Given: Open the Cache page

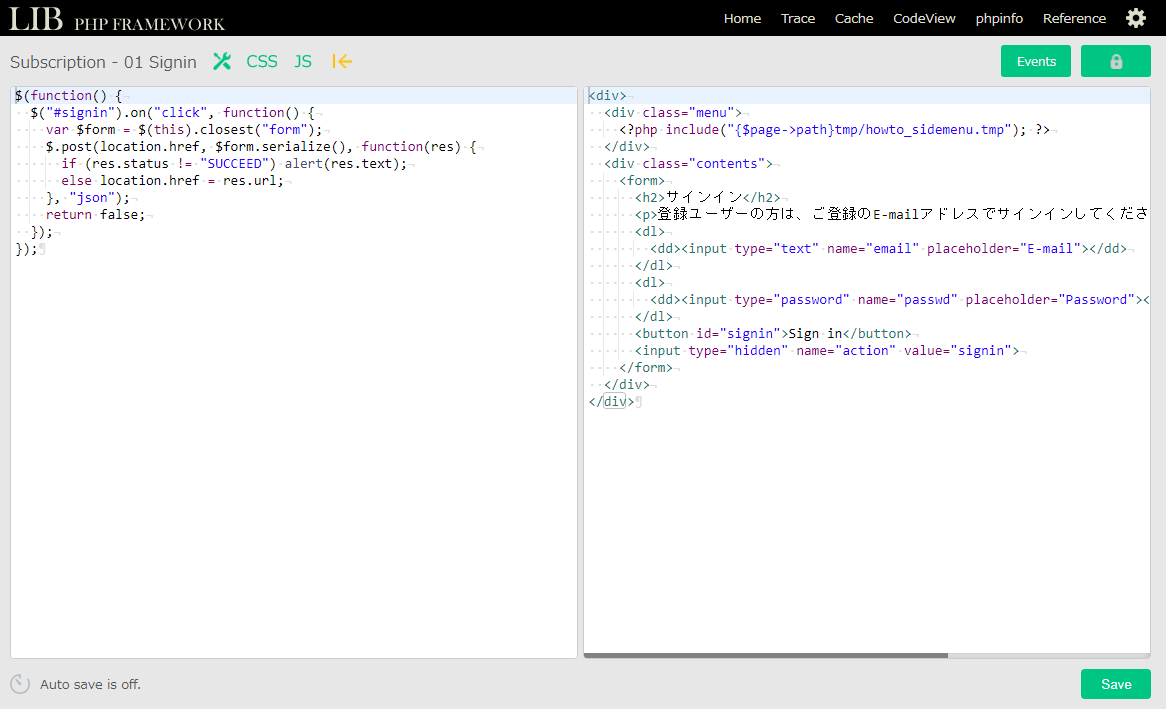Looking at the screenshot, I should (x=854, y=18).
